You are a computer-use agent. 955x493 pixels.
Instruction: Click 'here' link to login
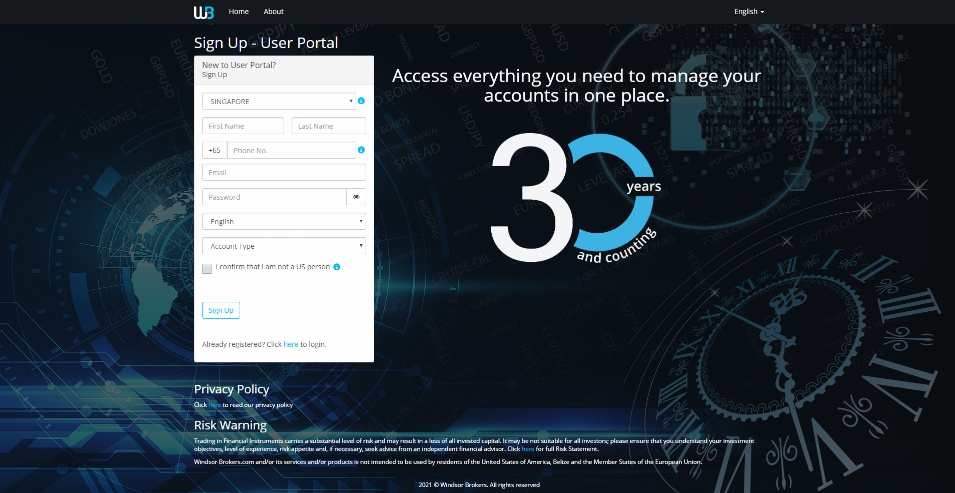tap(291, 344)
